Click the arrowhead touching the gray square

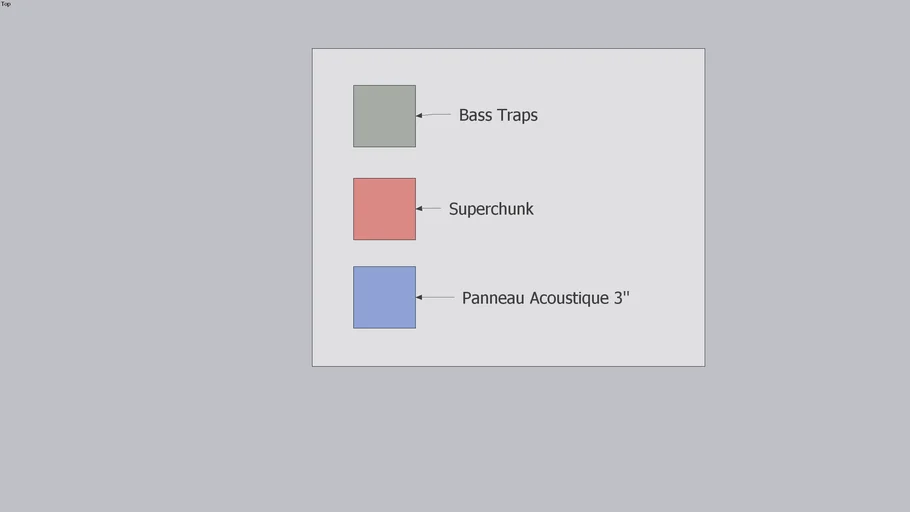tap(419, 115)
